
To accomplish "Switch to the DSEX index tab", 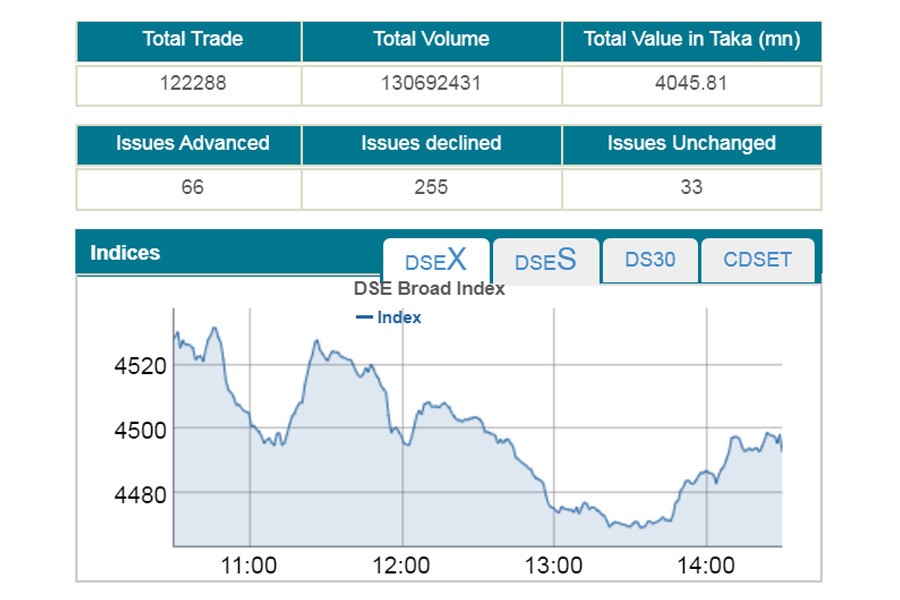I will tap(436, 261).
